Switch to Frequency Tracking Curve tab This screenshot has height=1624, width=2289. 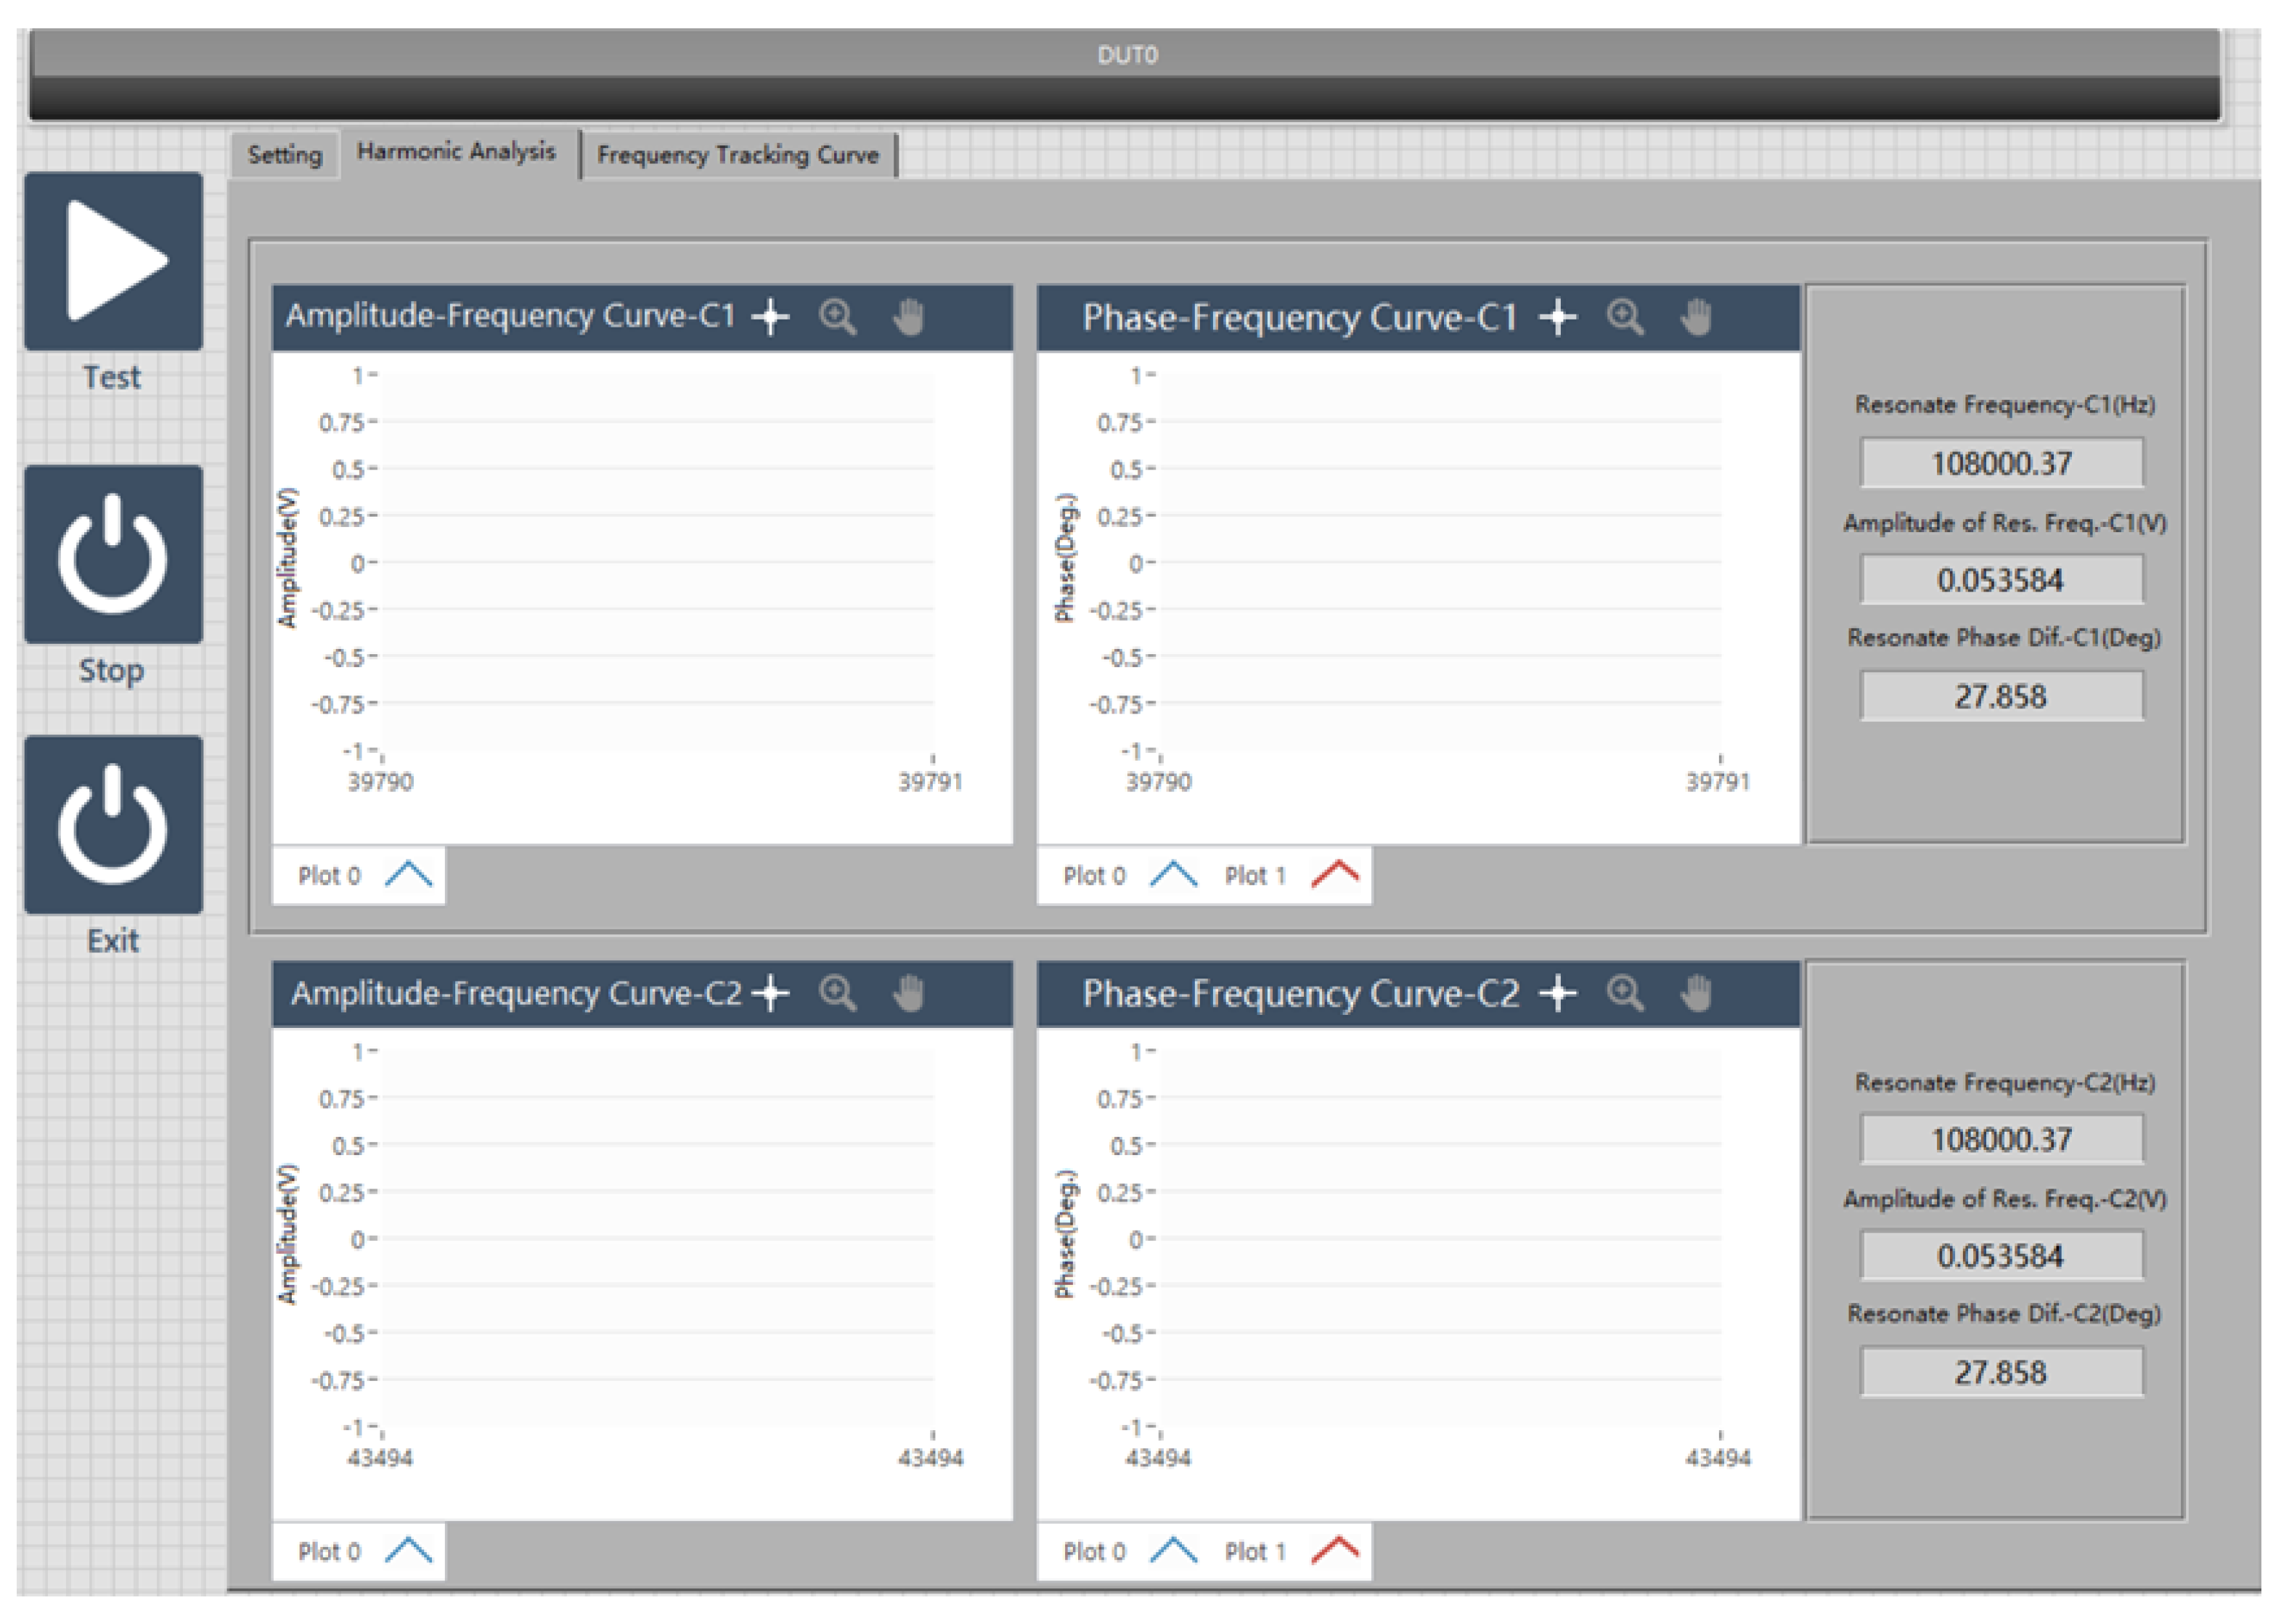click(737, 155)
